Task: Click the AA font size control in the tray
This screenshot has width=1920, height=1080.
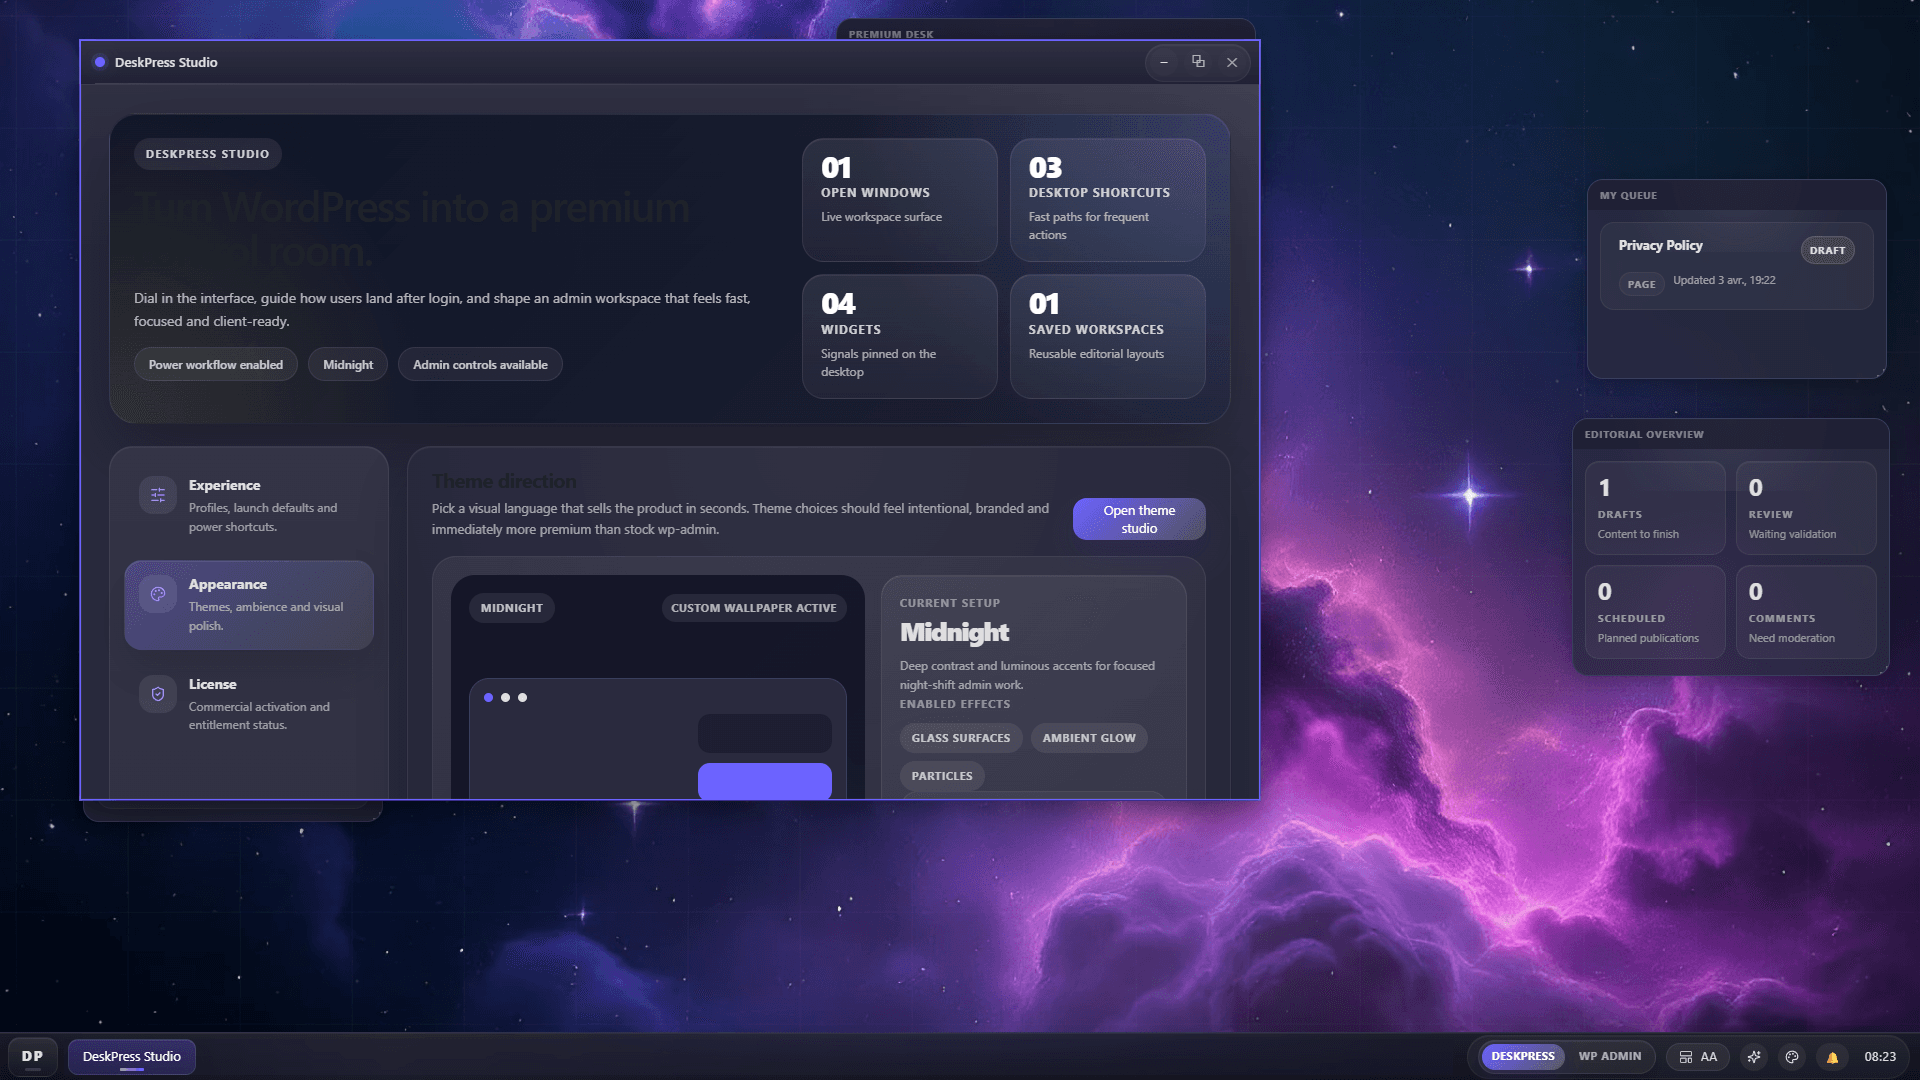Action: tap(1708, 1056)
